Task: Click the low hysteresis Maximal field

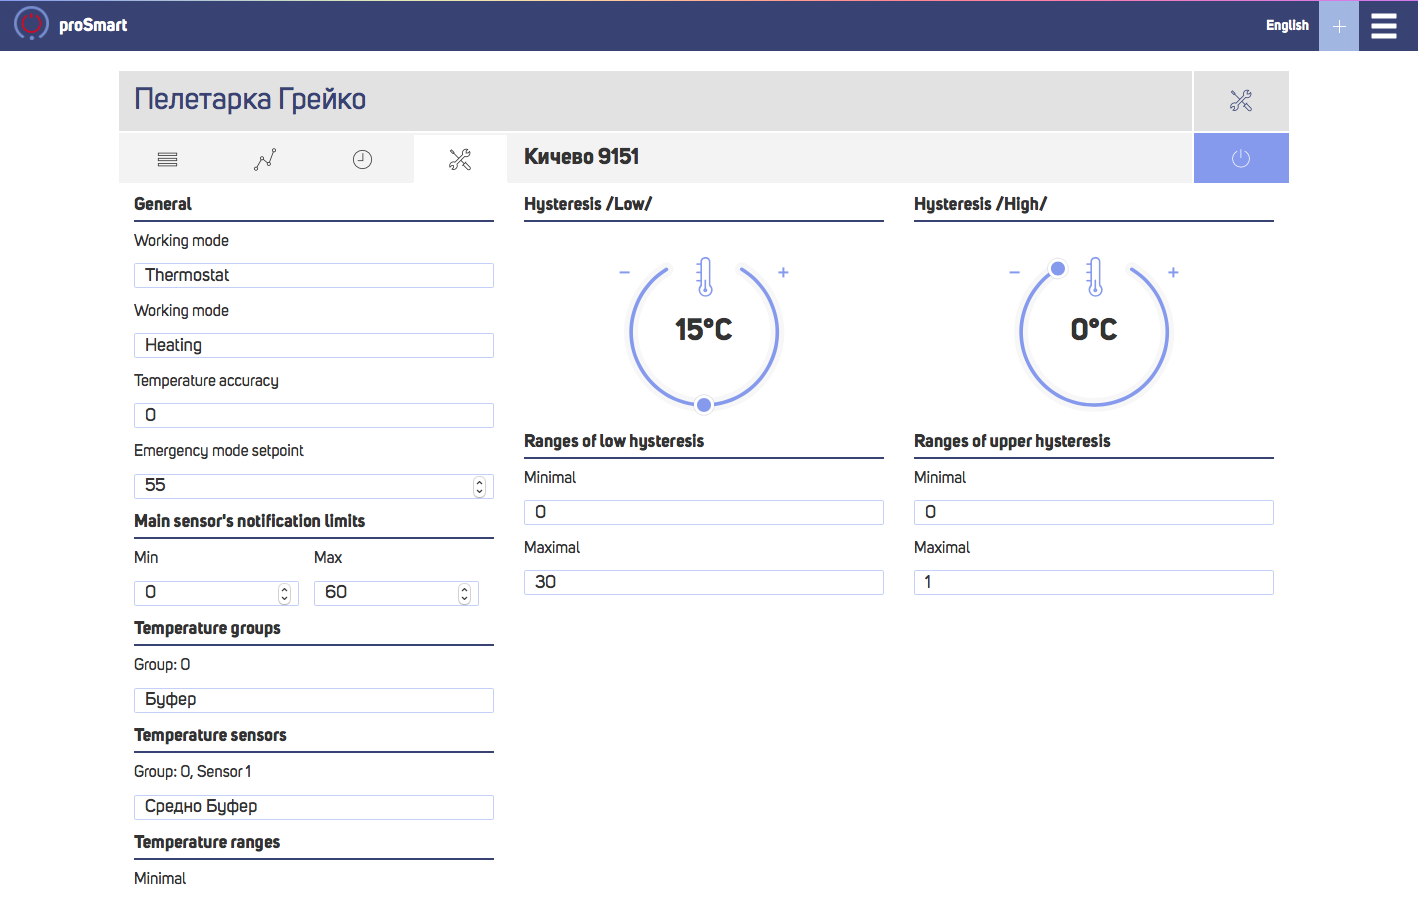Action: 703,583
